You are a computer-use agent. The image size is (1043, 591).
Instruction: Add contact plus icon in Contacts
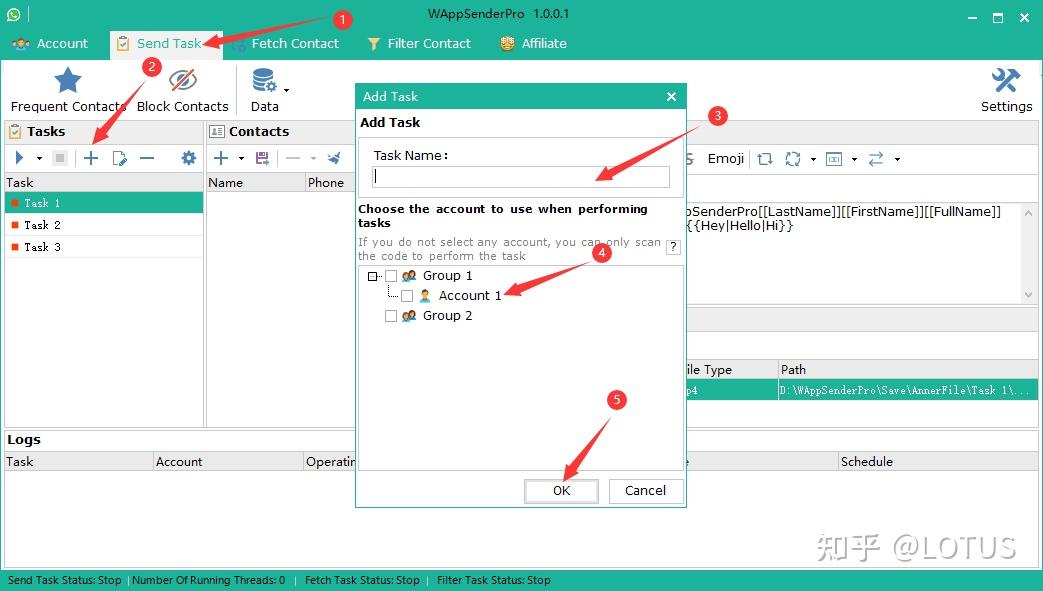(221, 158)
